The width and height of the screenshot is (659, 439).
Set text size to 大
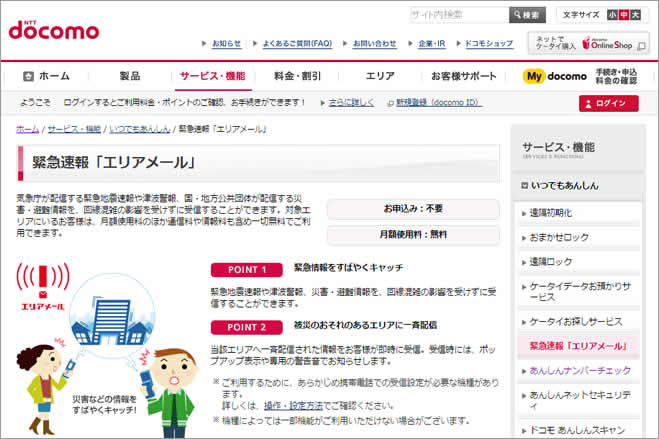point(635,15)
